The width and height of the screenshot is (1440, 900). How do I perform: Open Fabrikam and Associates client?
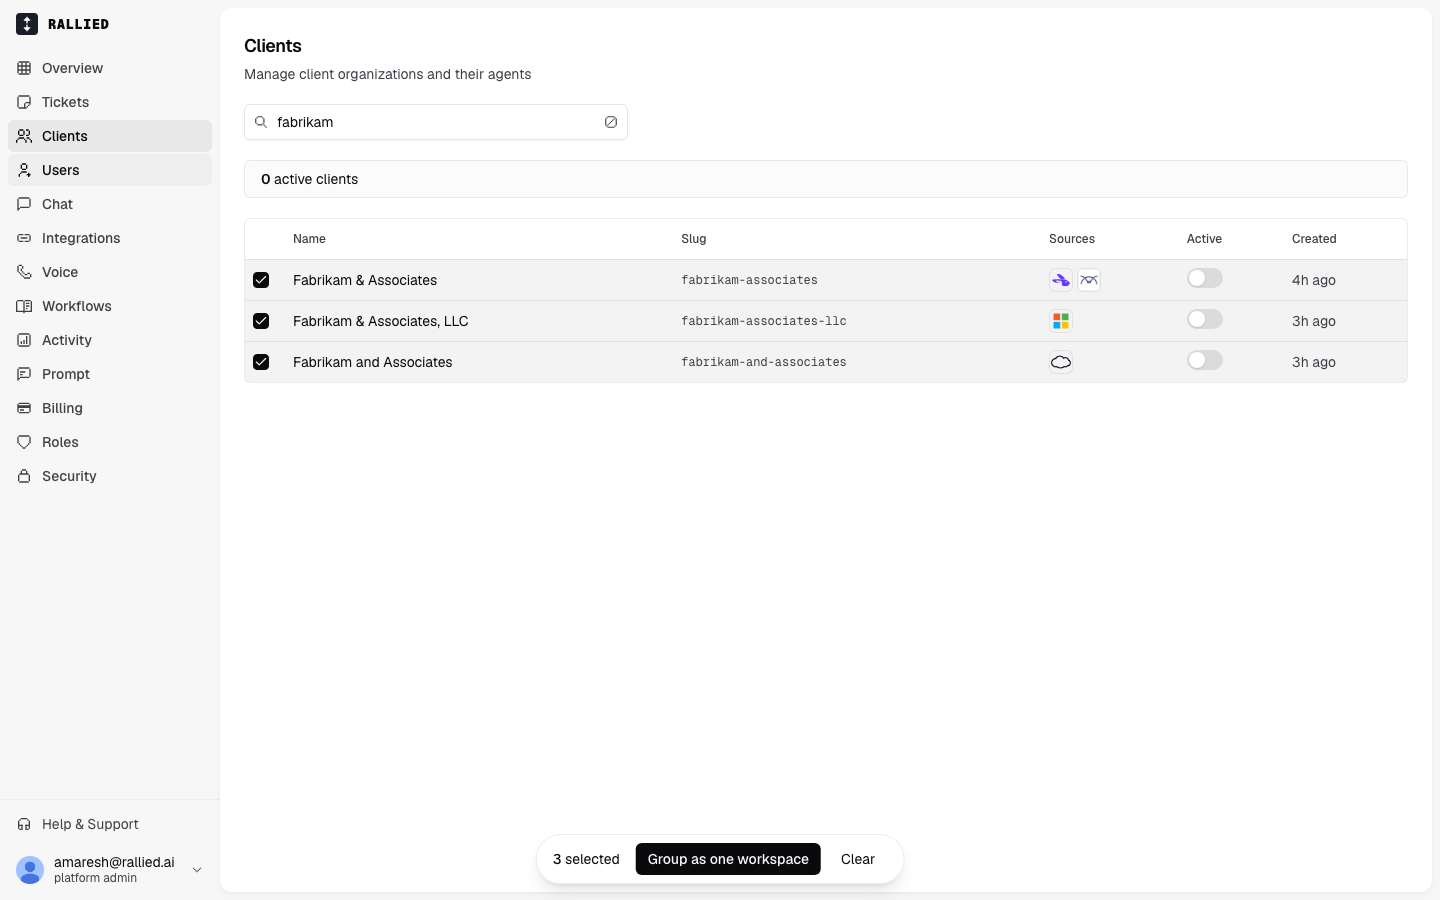pos(373,362)
